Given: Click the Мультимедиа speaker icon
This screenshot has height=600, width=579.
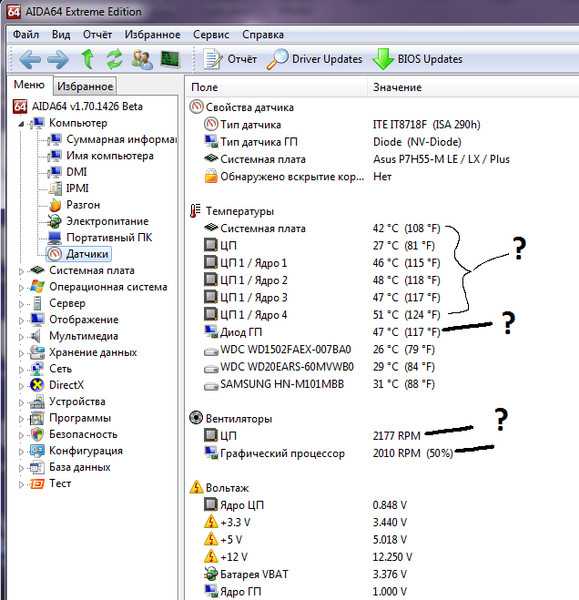Looking at the screenshot, I should coord(36,336).
